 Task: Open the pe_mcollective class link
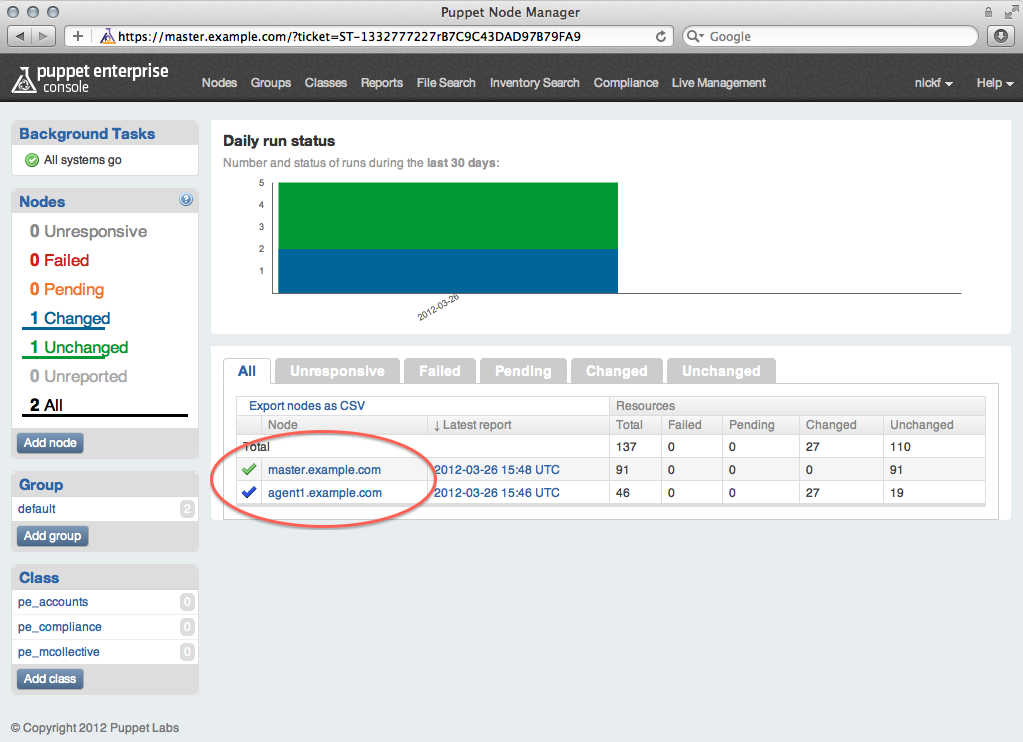coord(59,651)
